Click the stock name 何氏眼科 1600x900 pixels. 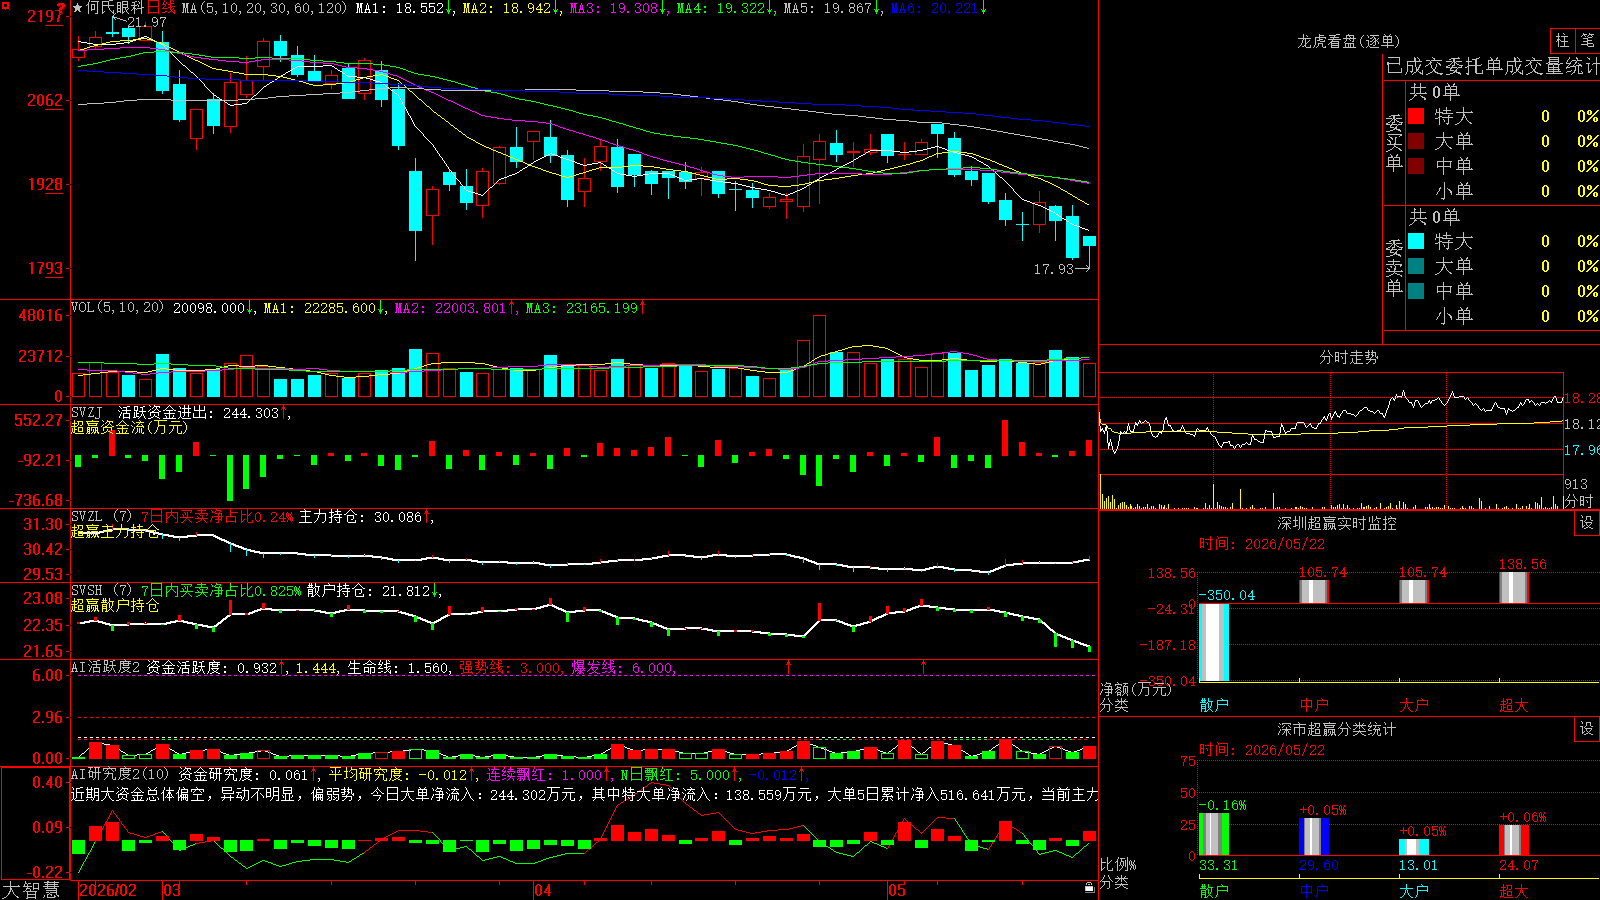(x=115, y=8)
